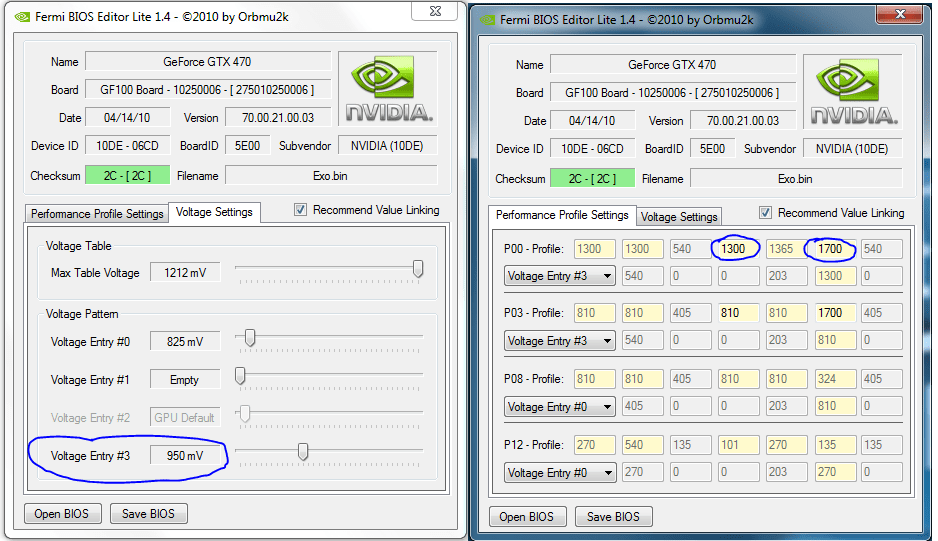The height and width of the screenshot is (541, 938).
Task: Click left window's title bar app icon
Action: 23,17
